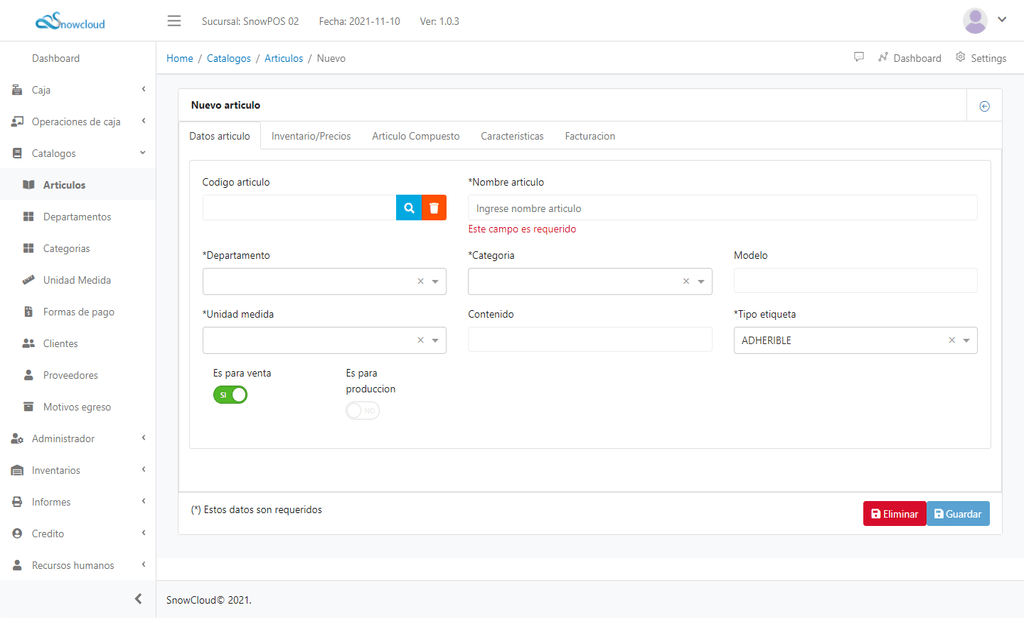Viewport: 1024px width, 618px height.
Task: Click the Nombre articulo input field
Action: 722,208
